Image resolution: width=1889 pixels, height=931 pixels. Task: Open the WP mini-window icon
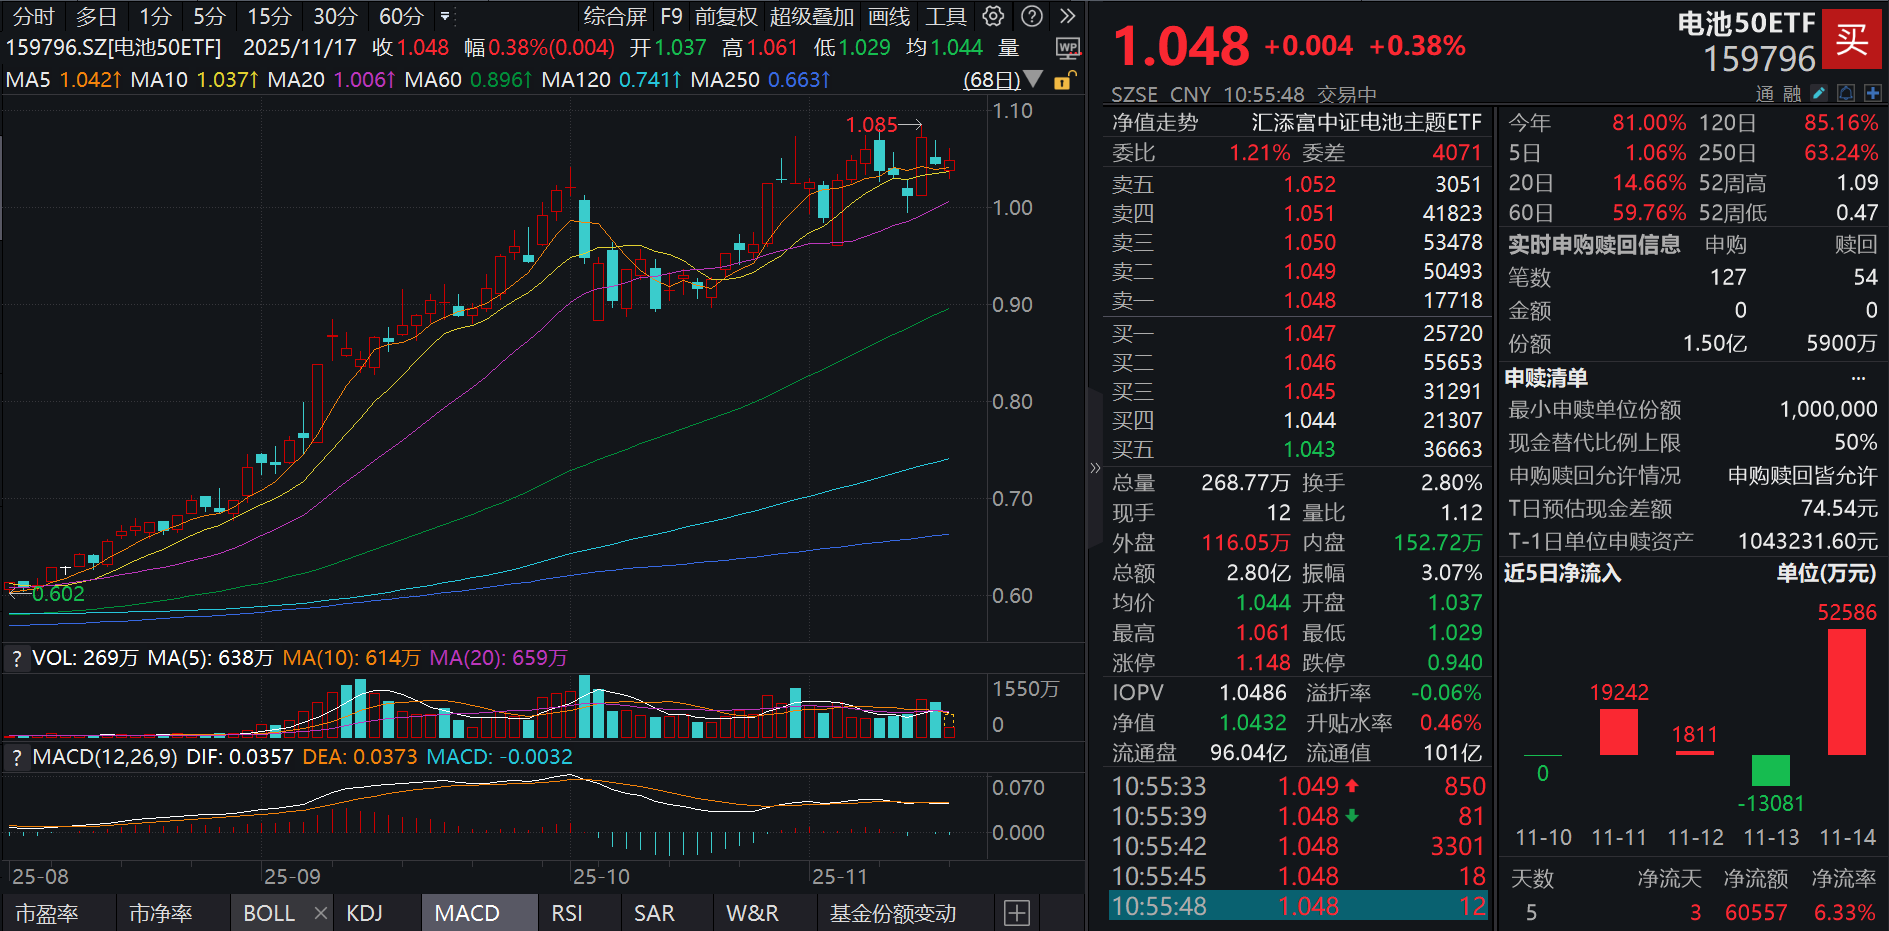1067,47
